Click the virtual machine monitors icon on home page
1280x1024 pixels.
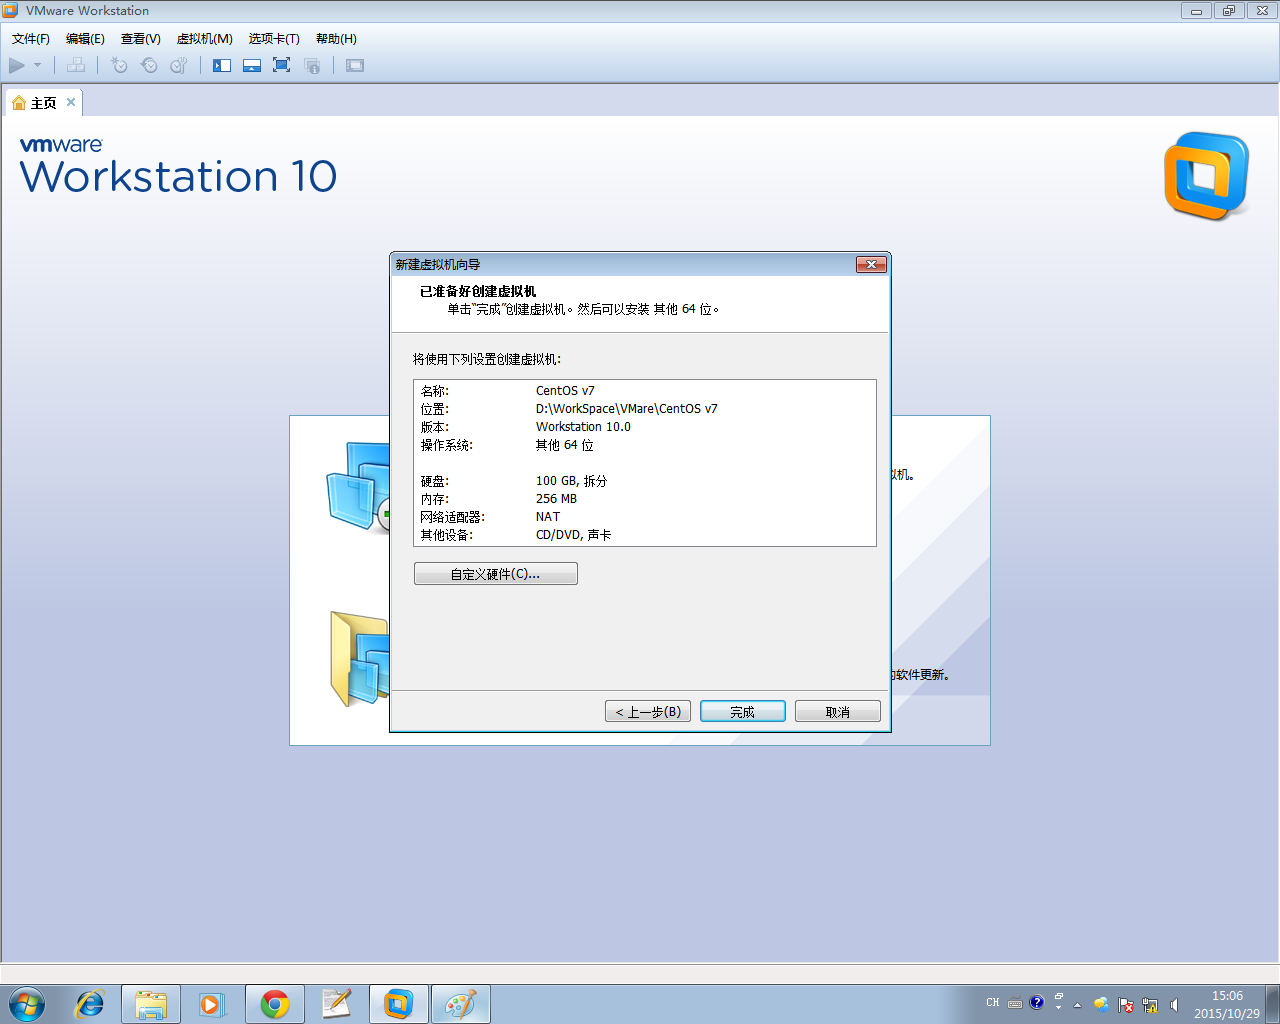pyautogui.click(x=358, y=486)
